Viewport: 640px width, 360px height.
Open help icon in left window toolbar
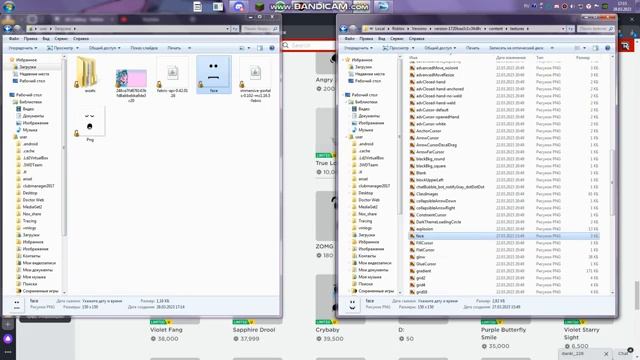(x=272, y=48)
